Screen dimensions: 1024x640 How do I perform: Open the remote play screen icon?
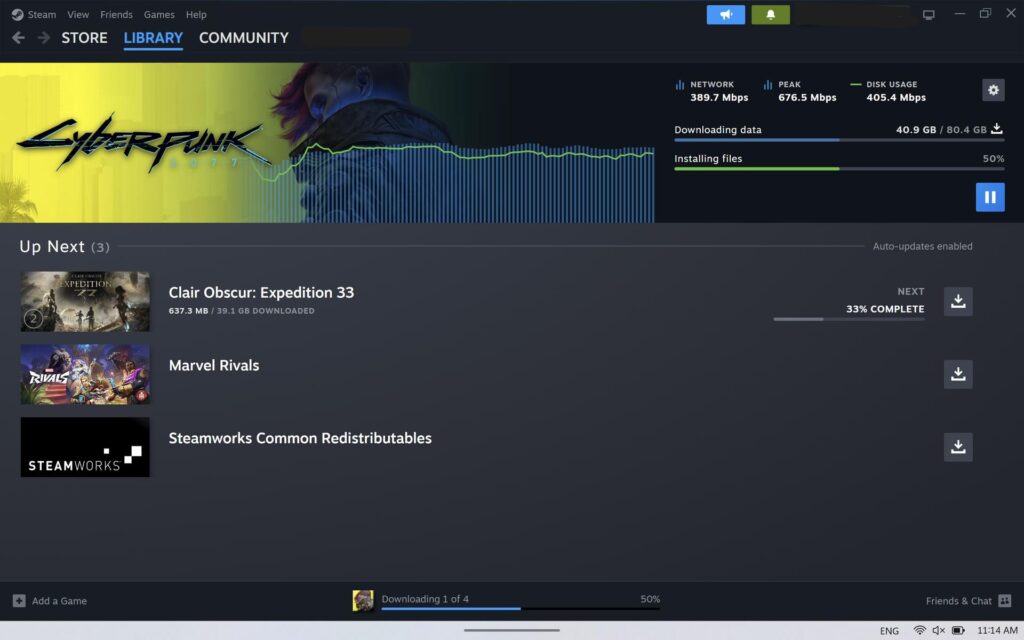[928, 13]
